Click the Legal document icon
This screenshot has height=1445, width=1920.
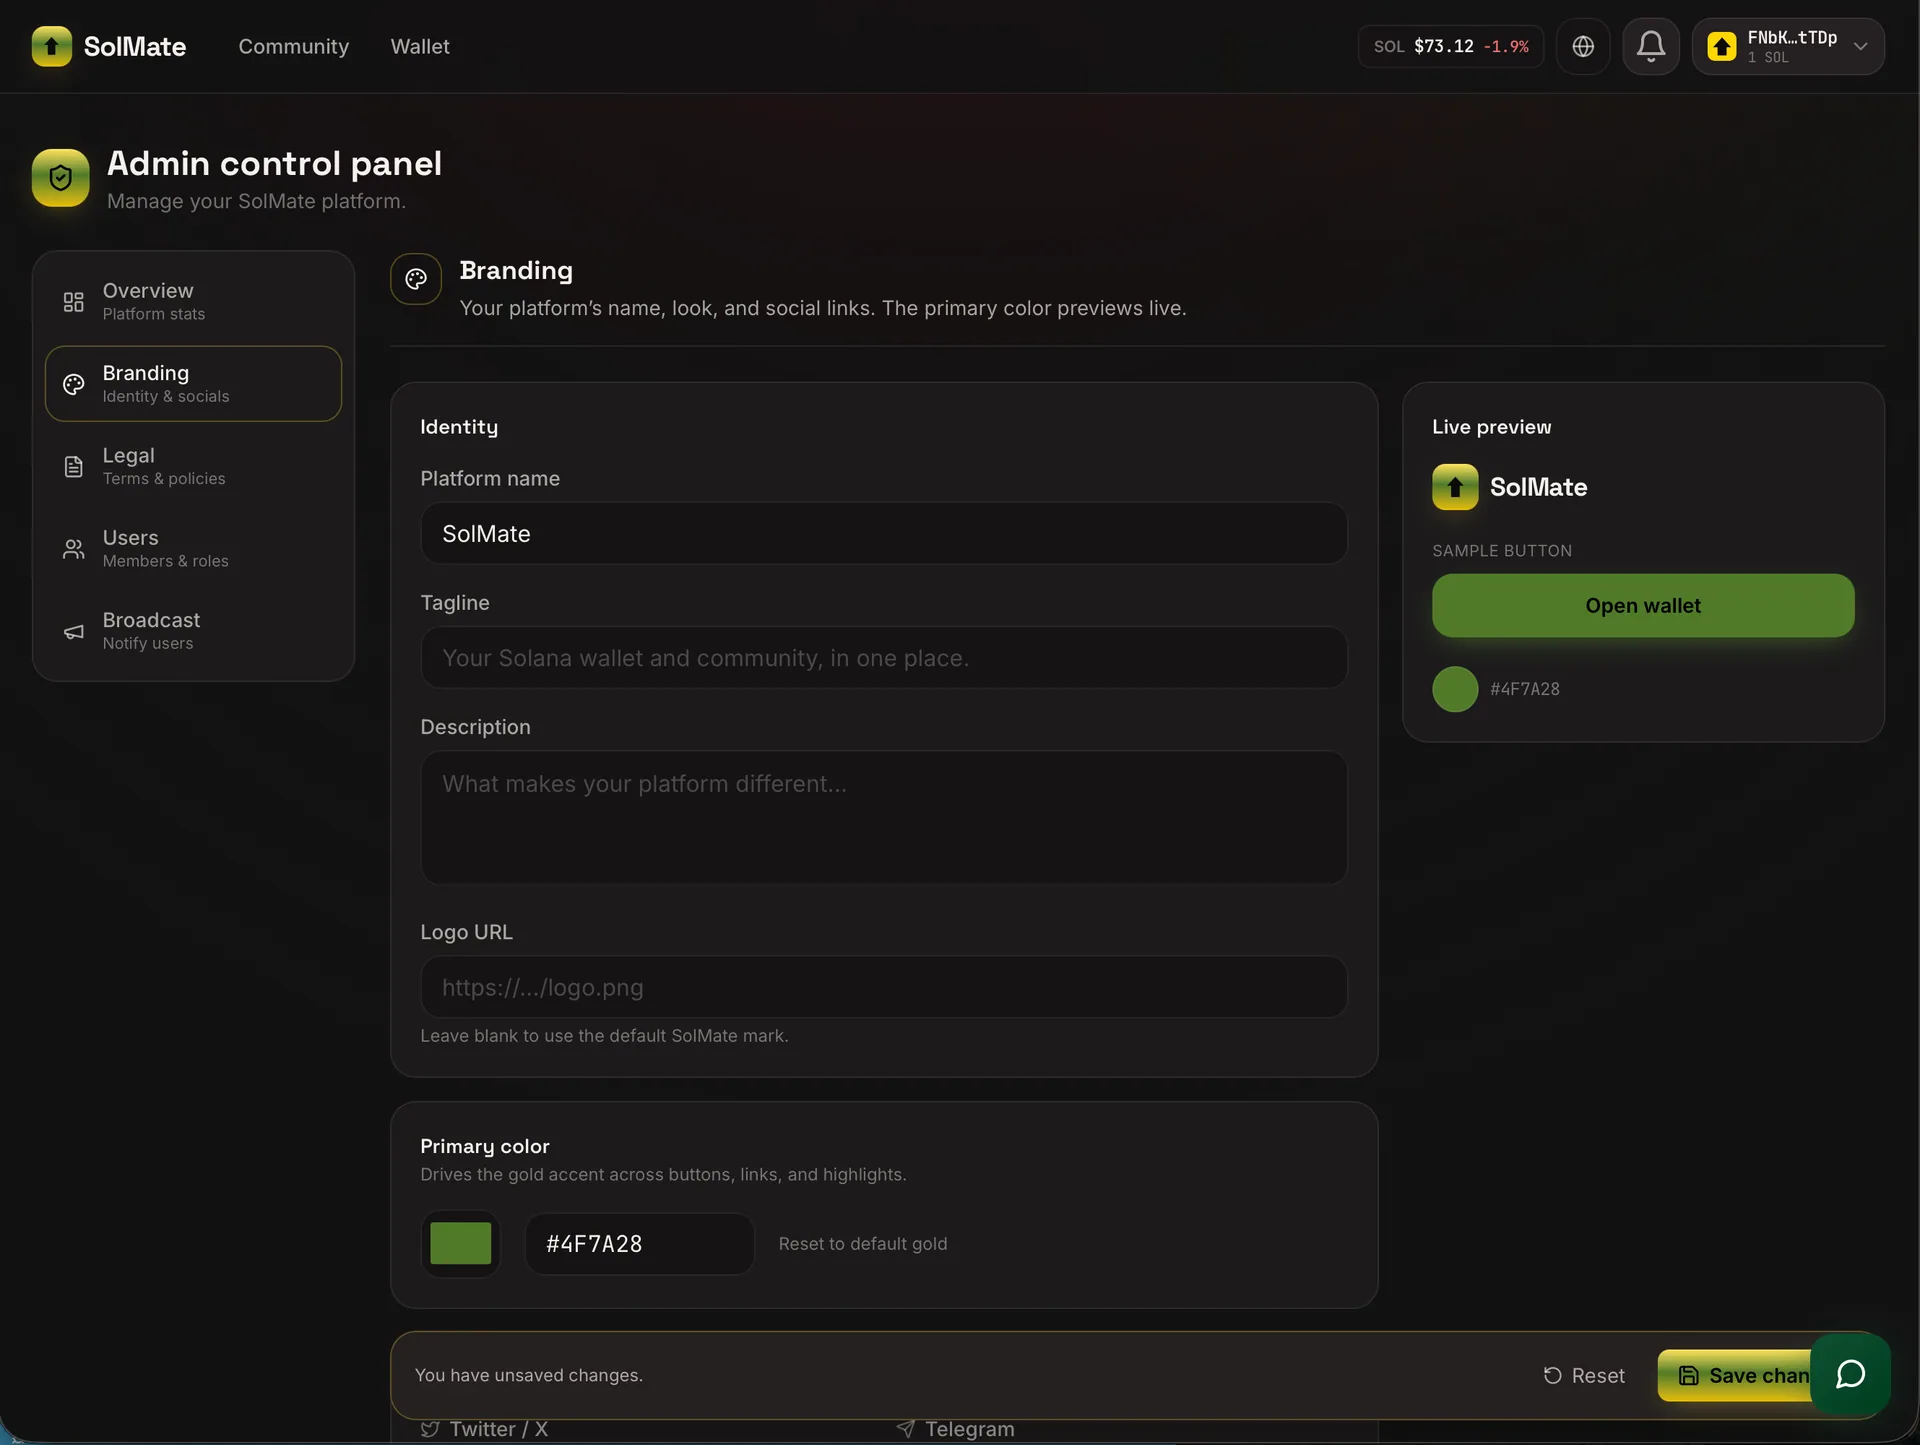tap(73, 466)
